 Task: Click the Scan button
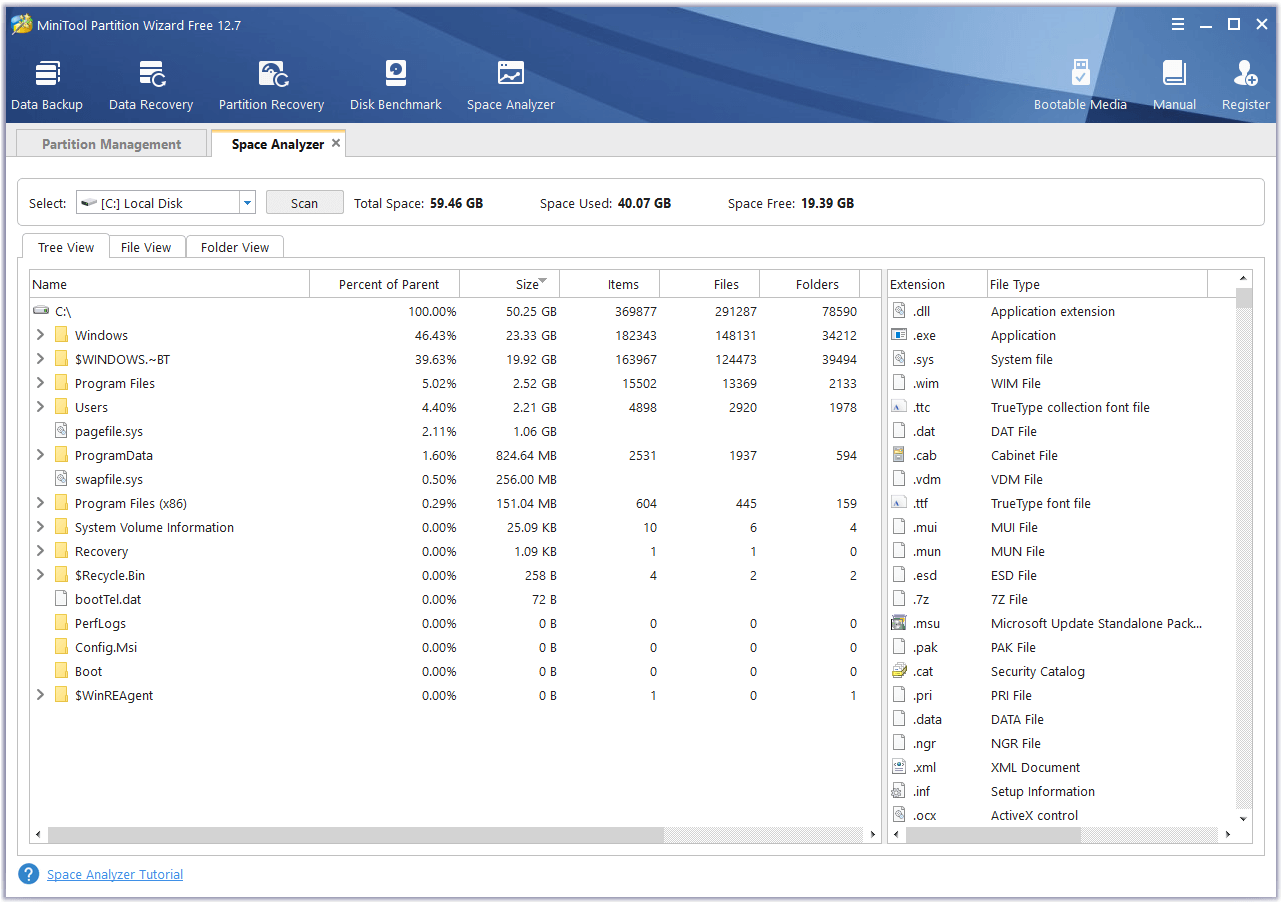(304, 203)
